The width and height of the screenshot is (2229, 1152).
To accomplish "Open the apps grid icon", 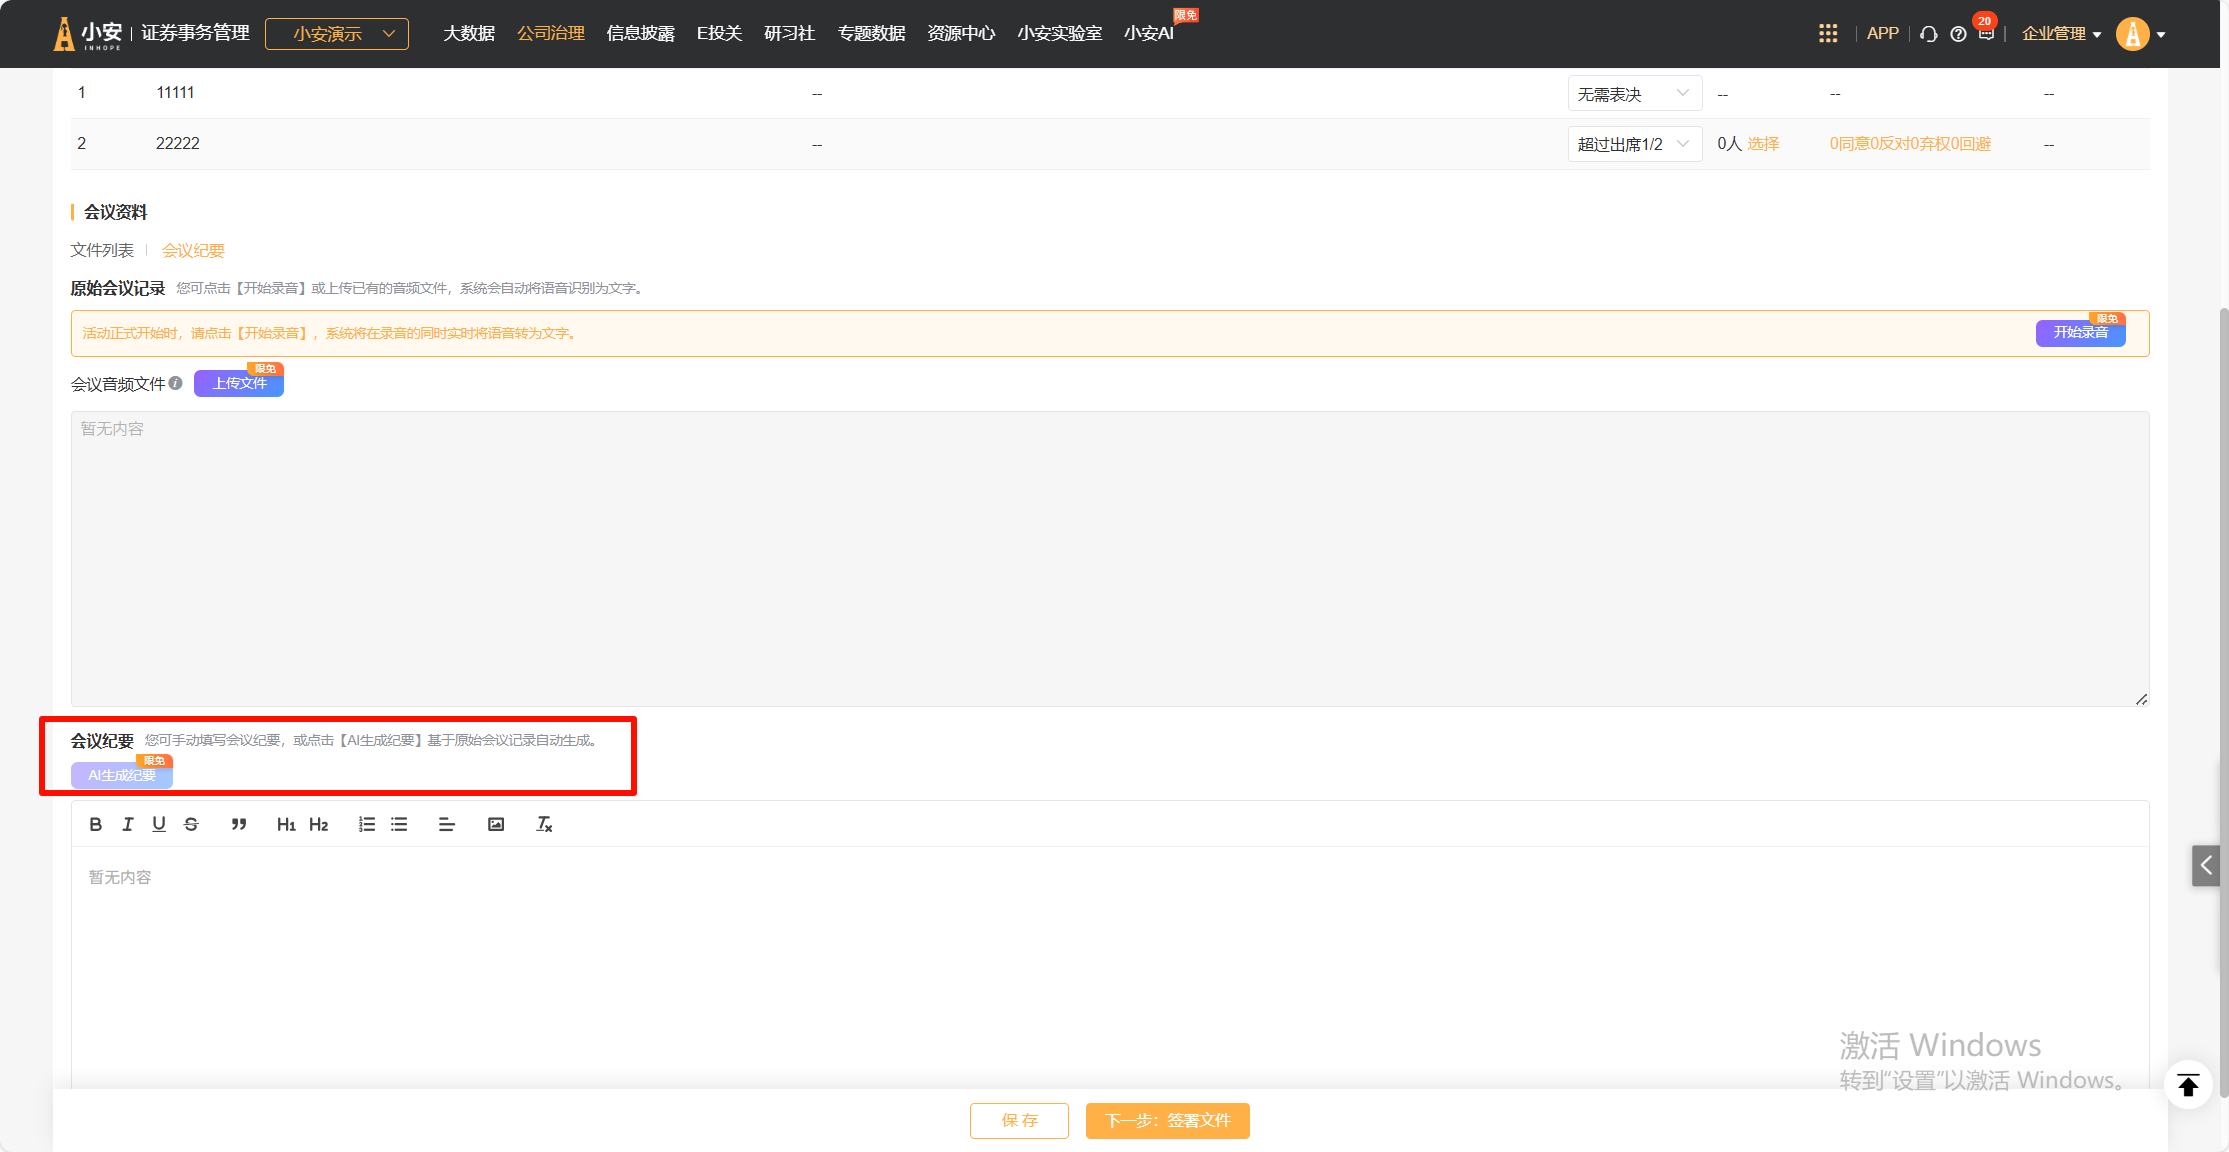I will pyautogui.click(x=1828, y=34).
